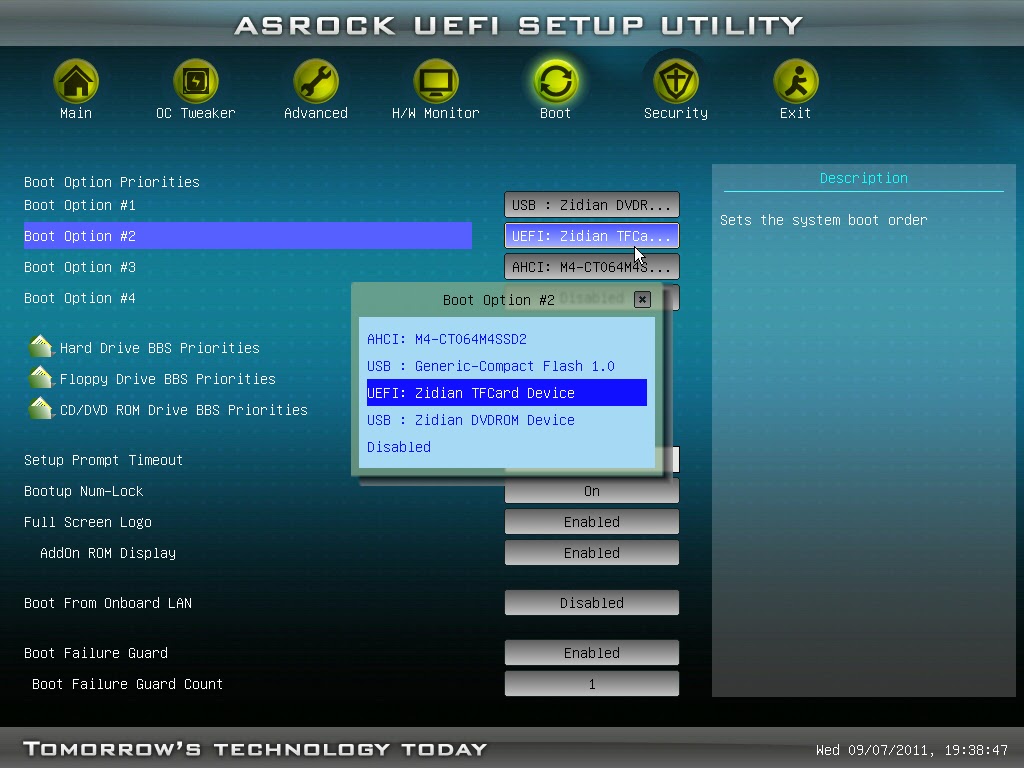Viewport: 1024px width, 768px height.
Task: Choose UEFI: Zidian TFCard Device option
Action: point(507,392)
